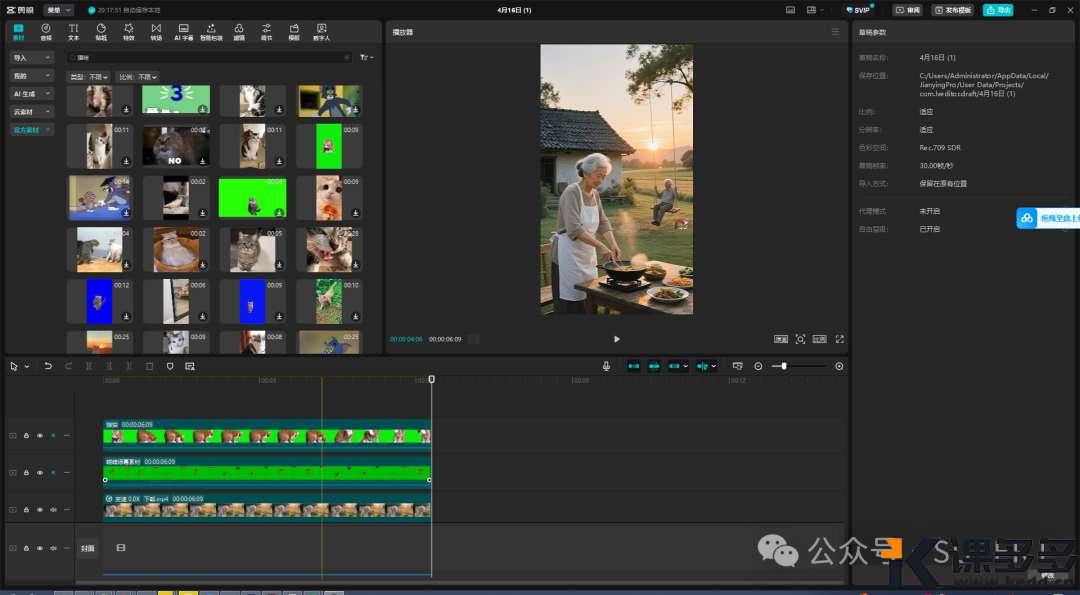Image resolution: width=1080 pixels, height=595 pixels.
Task: Mute the 下载.mp4 video track
Action: tap(53, 509)
